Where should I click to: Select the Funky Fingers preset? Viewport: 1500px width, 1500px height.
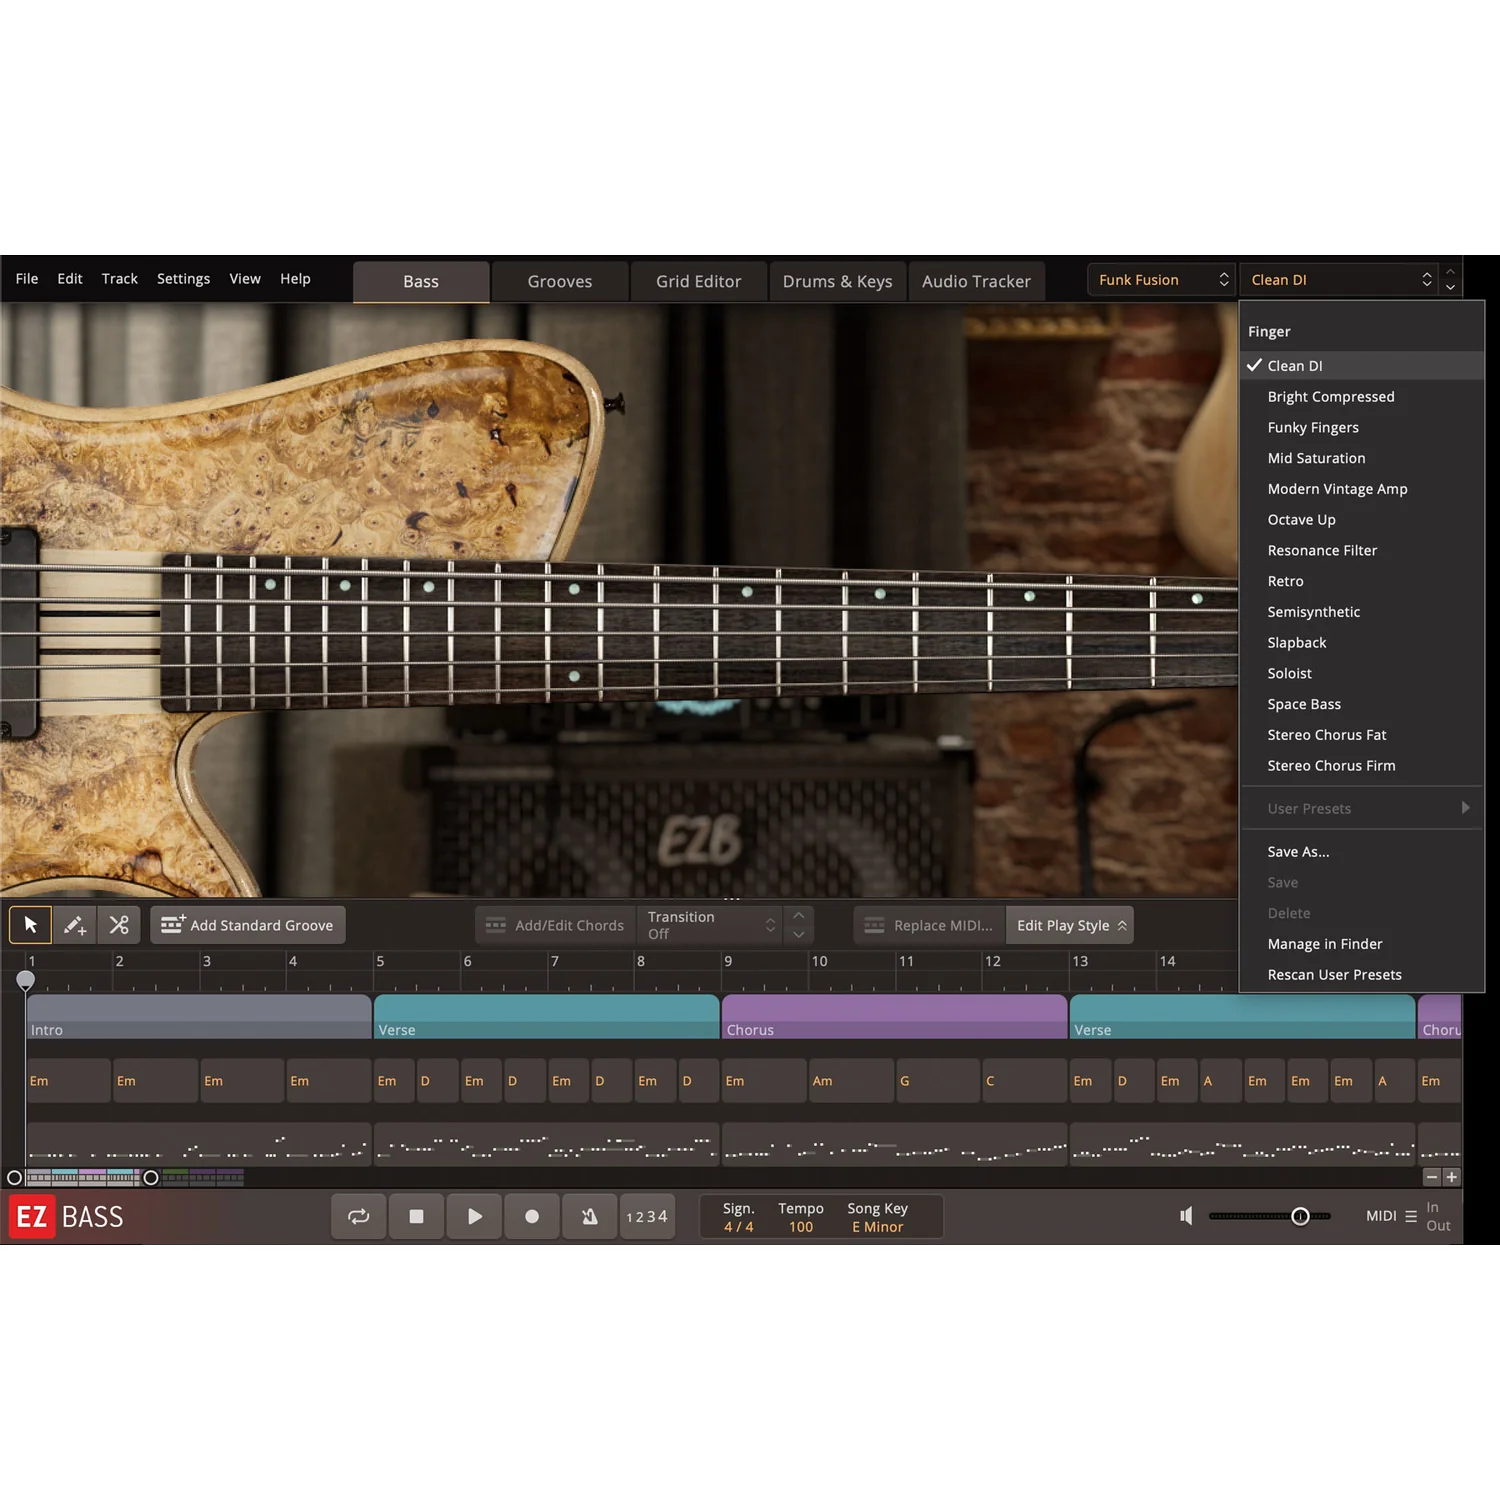(x=1360, y=428)
